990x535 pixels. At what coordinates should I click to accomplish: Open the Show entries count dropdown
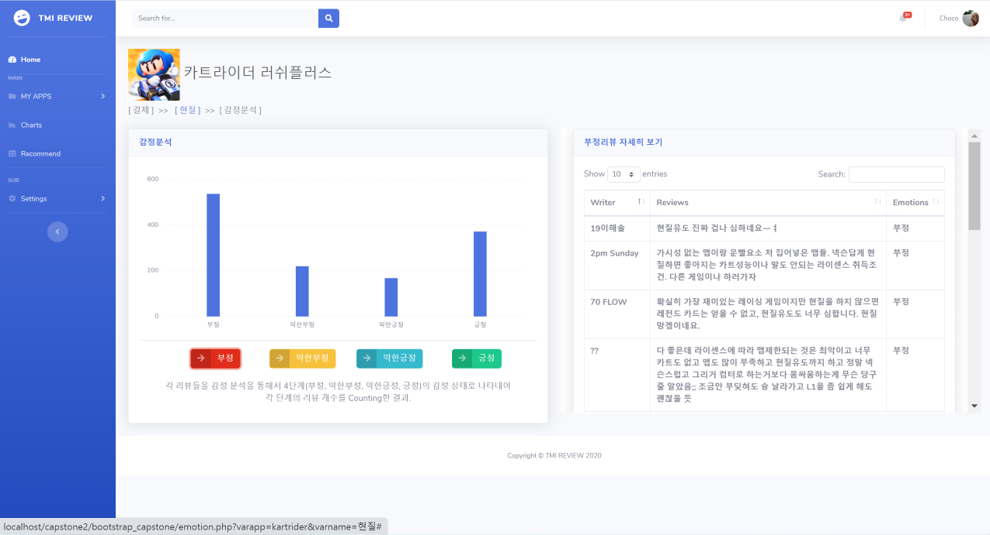pyautogui.click(x=623, y=174)
